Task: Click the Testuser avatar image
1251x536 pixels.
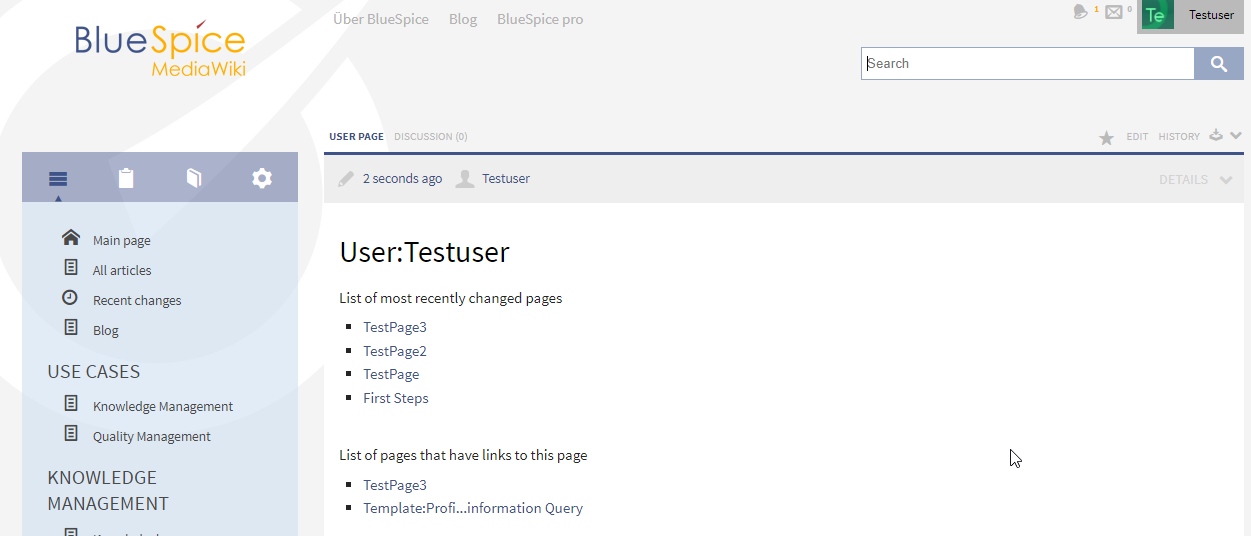Action: tap(1157, 15)
